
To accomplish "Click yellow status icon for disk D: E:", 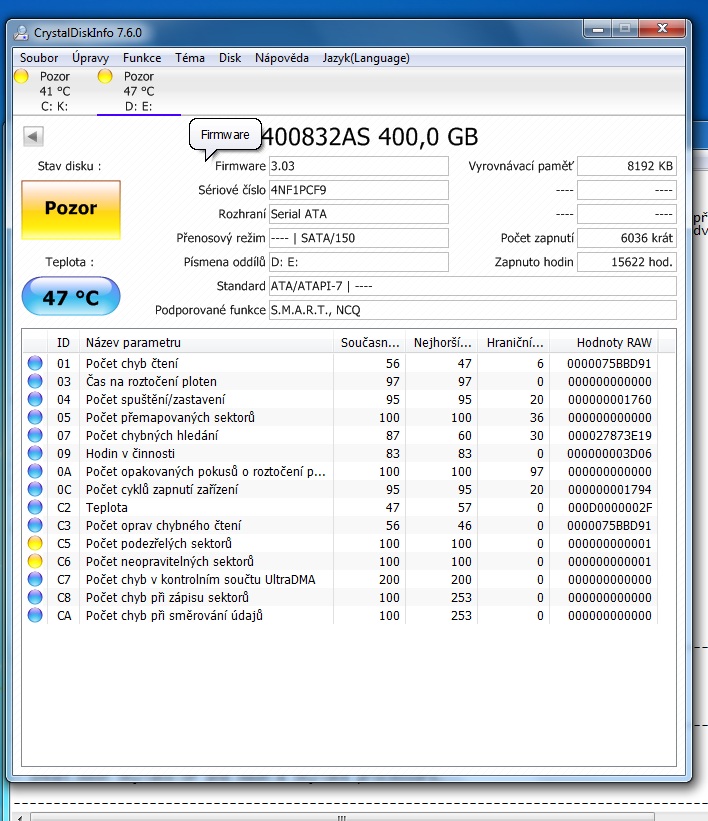I will coord(106,76).
